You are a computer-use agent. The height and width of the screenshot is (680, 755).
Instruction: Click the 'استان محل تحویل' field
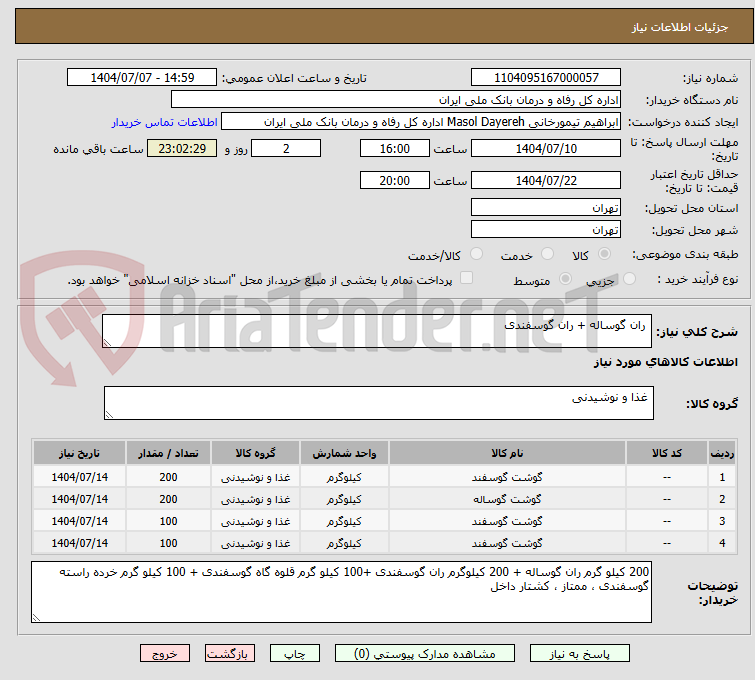point(546,208)
